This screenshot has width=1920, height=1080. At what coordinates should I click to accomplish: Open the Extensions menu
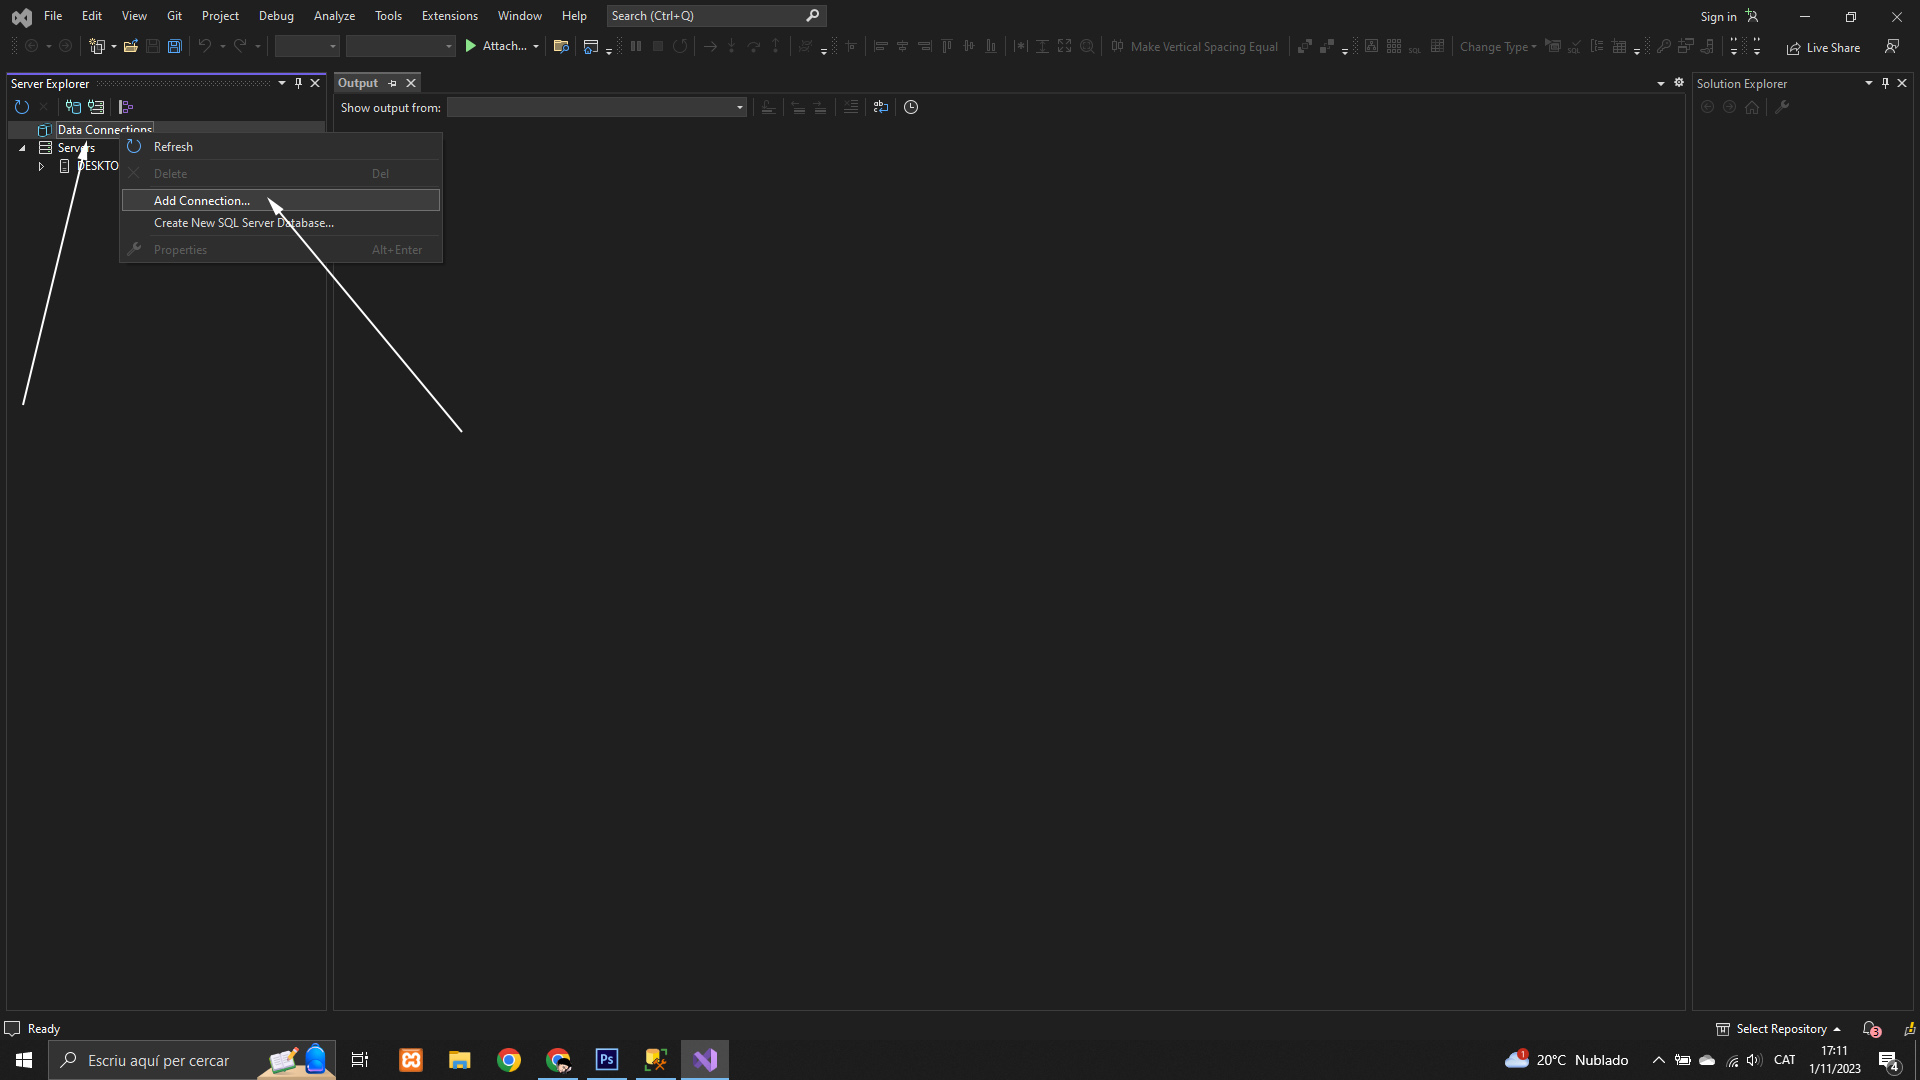[x=449, y=16]
